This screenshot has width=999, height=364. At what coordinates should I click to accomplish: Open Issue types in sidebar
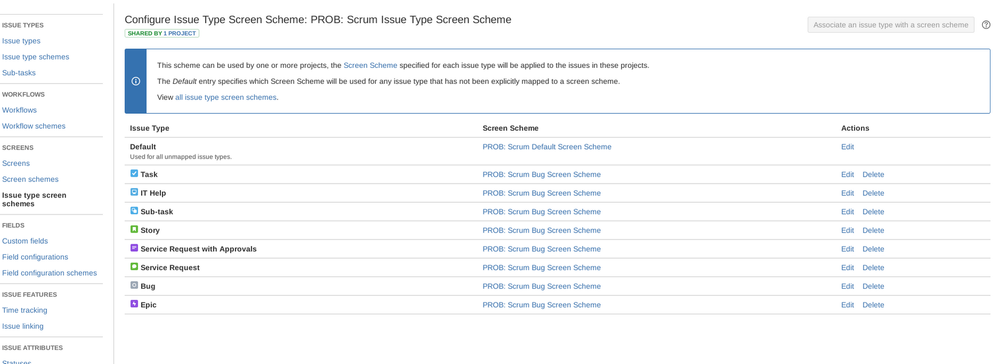(x=21, y=41)
